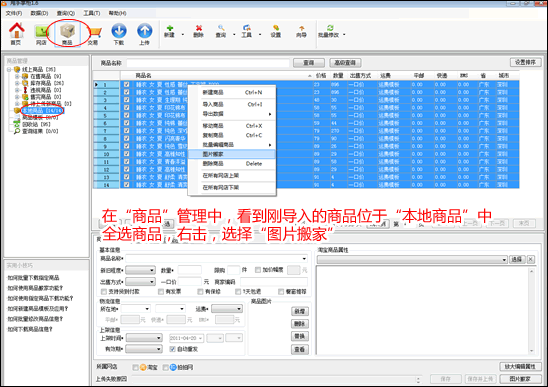Open the 新旧程度 dropdown
This screenshot has width=548, height=387.
click(140, 270)
